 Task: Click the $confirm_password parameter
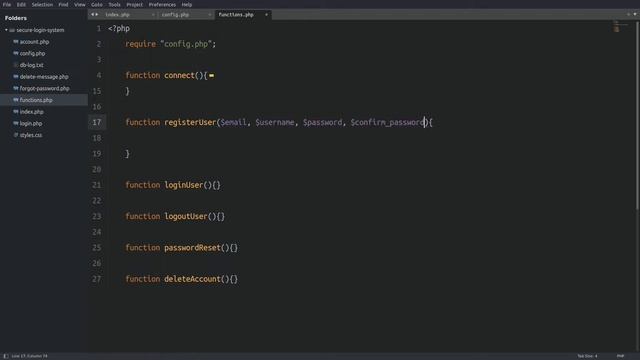point(387,122)
